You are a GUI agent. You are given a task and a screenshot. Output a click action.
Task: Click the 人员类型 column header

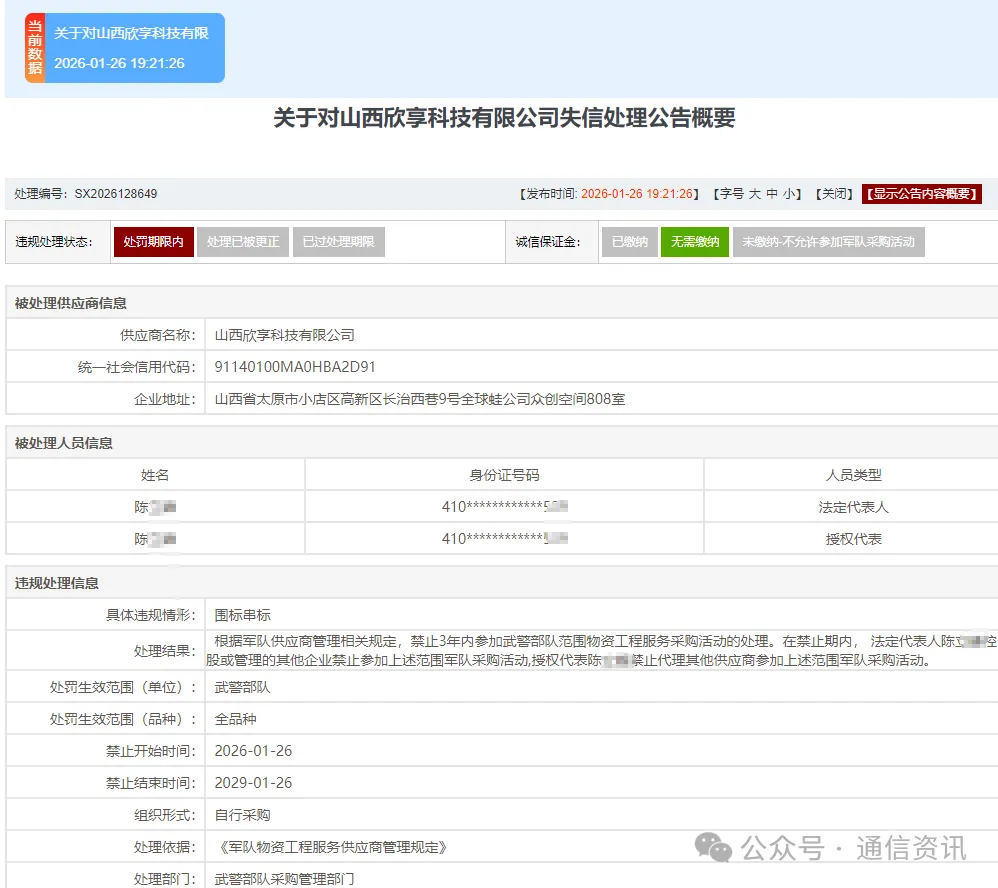coord(853,475)
